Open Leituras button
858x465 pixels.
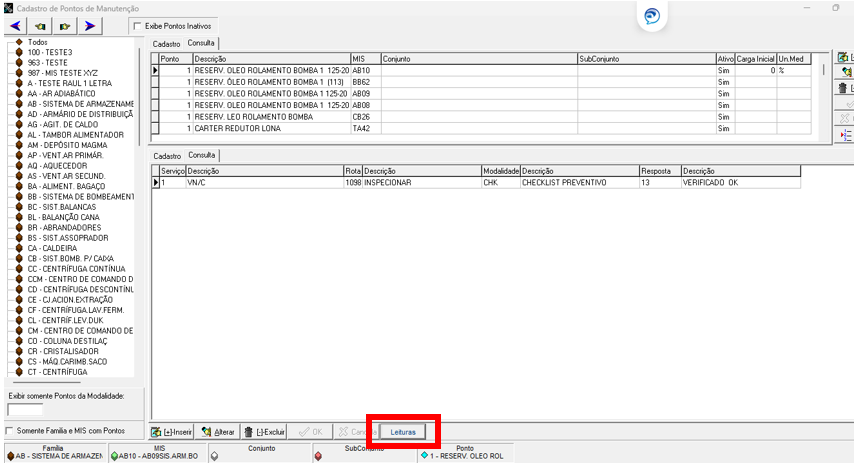tap(403, 432)
